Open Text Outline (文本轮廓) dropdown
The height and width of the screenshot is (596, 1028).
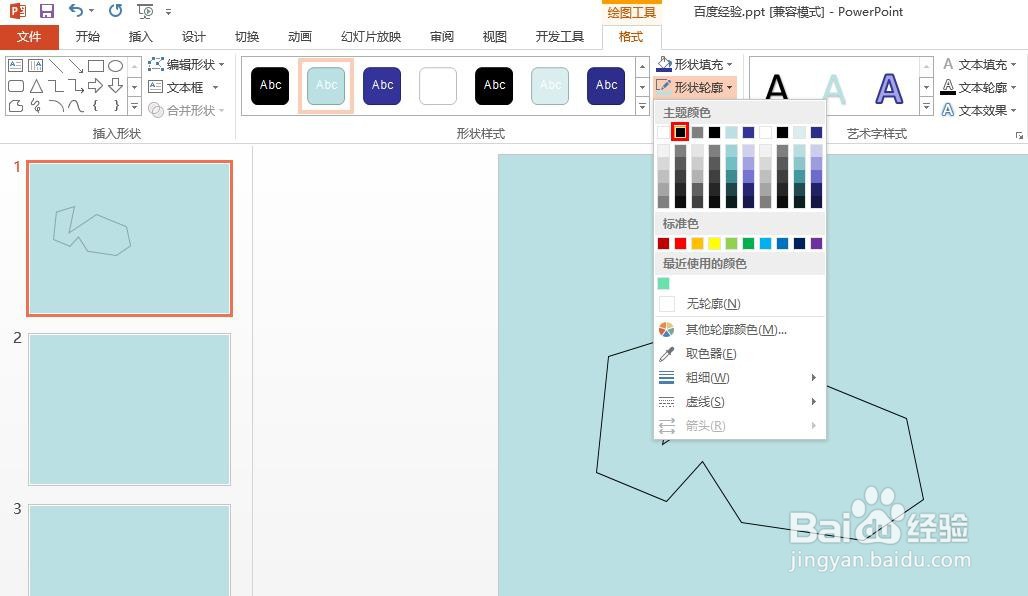[x=979, y=87]
